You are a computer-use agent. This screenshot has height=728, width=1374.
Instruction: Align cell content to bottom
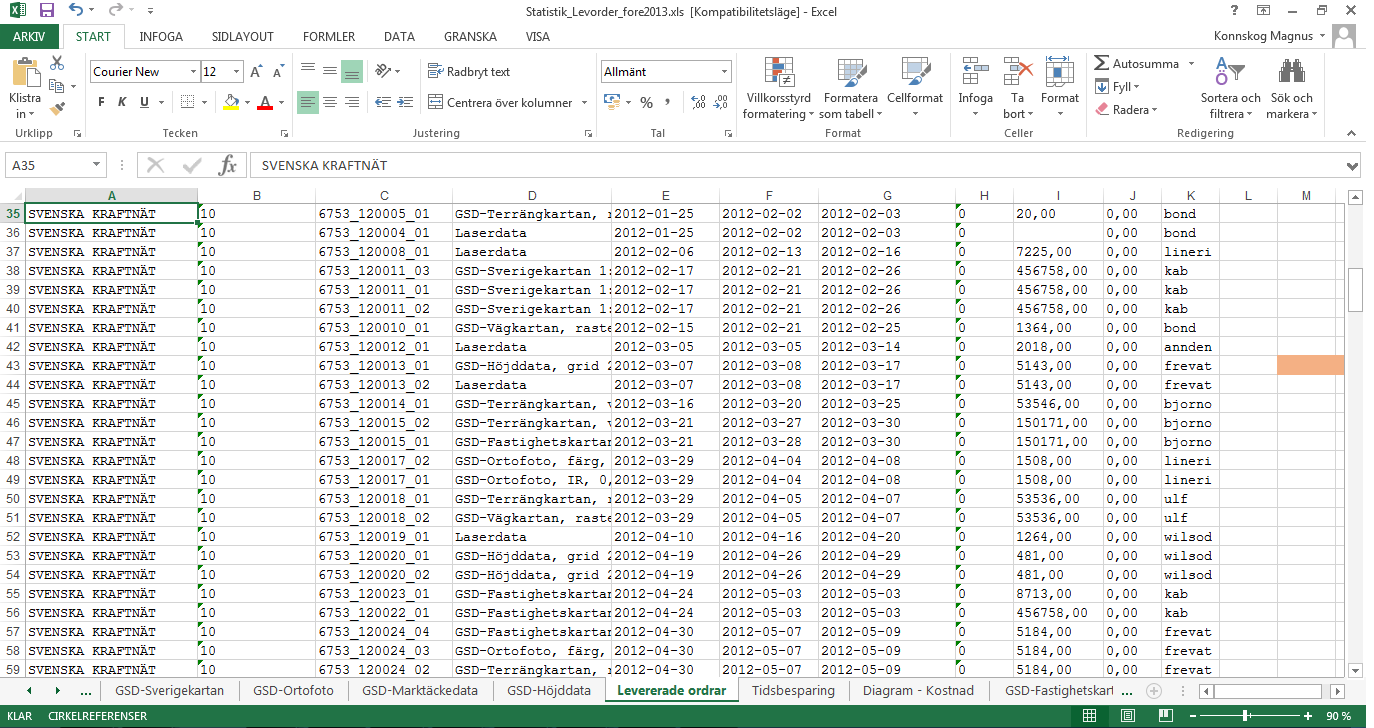(x=351, y=71)
